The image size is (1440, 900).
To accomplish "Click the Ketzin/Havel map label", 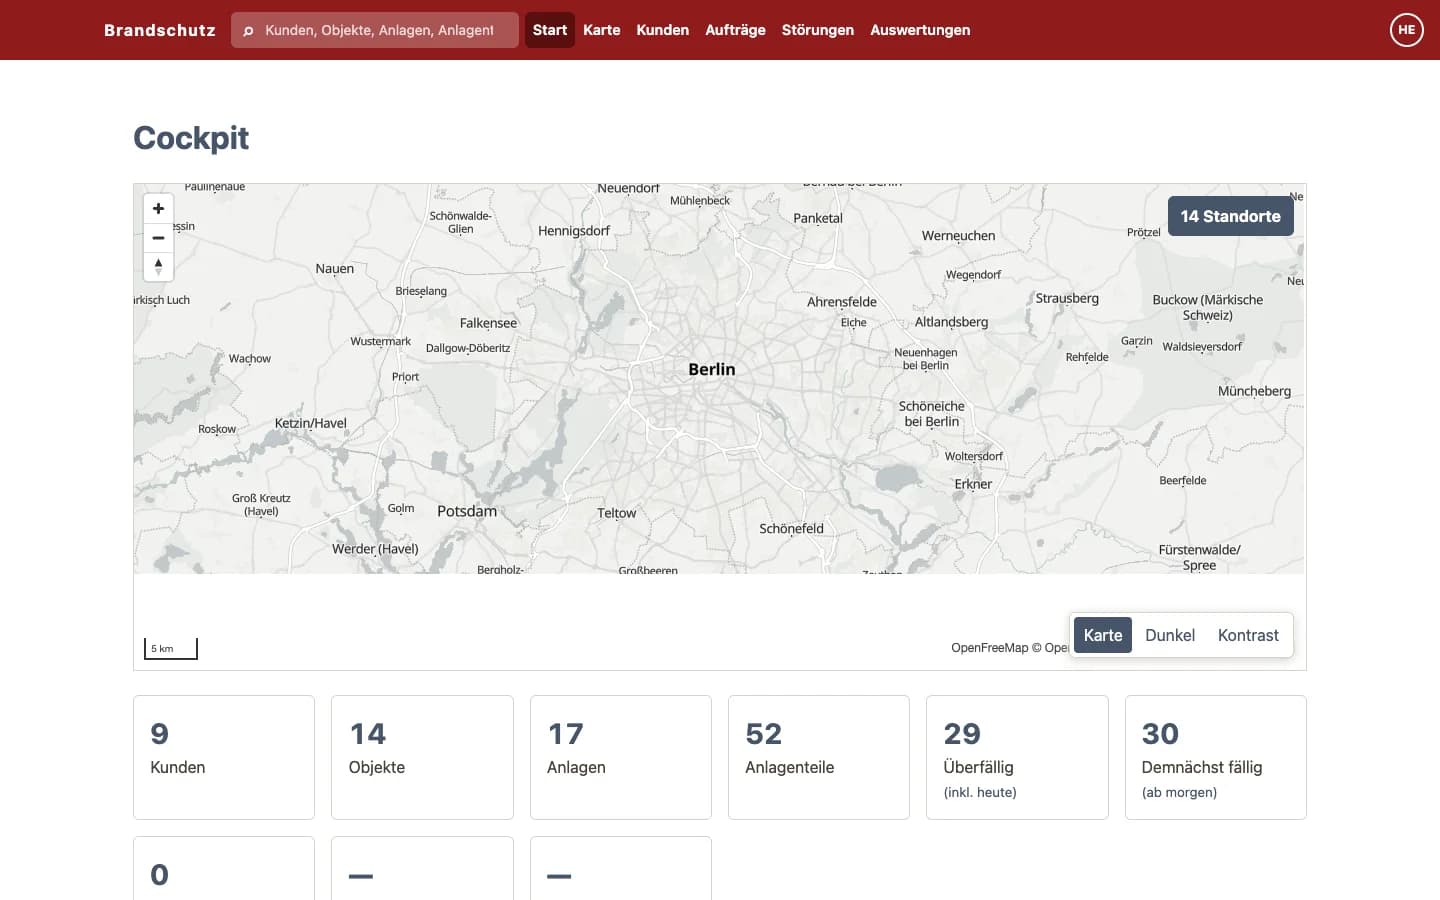I will click(311, 423).
